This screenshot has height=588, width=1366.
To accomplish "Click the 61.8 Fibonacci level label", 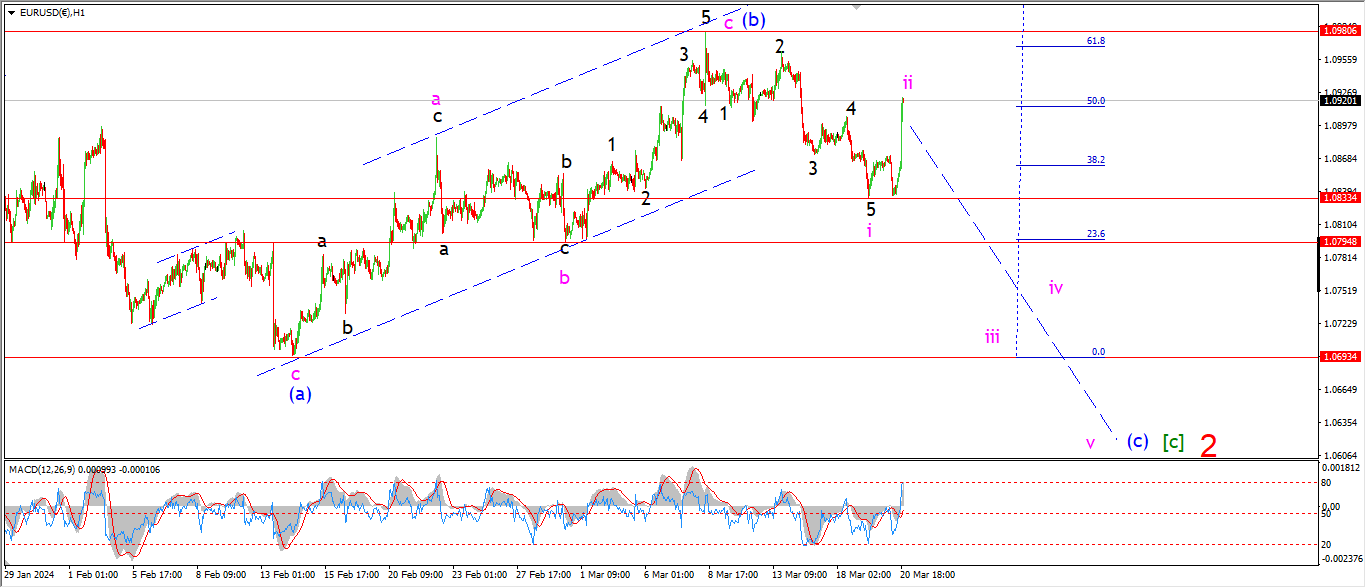I will pos(1095,41).
